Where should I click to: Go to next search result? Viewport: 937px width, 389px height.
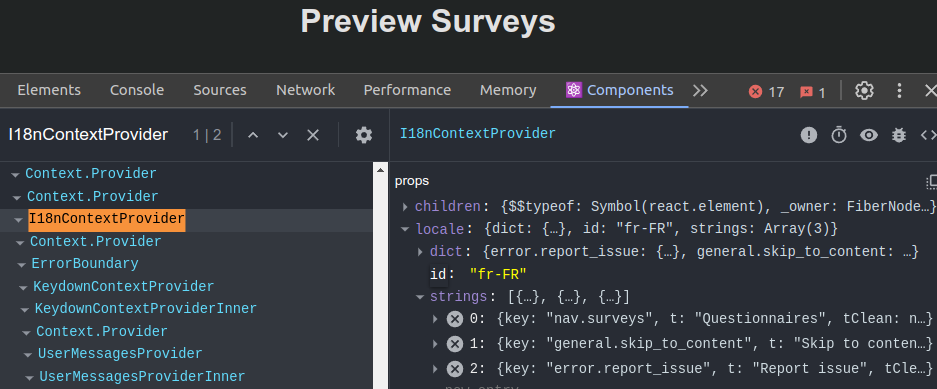point(283,136)
